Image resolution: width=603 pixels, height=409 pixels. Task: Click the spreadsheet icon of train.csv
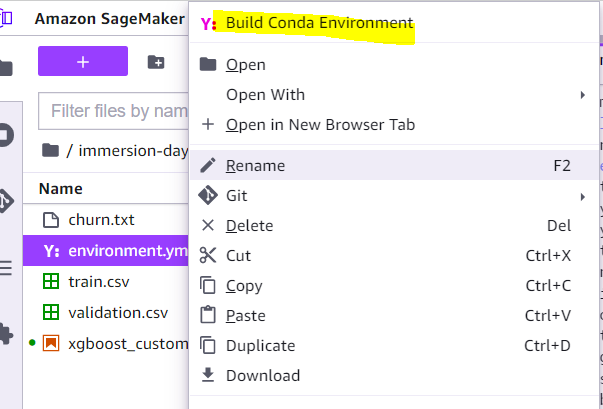tap(51, 281)
